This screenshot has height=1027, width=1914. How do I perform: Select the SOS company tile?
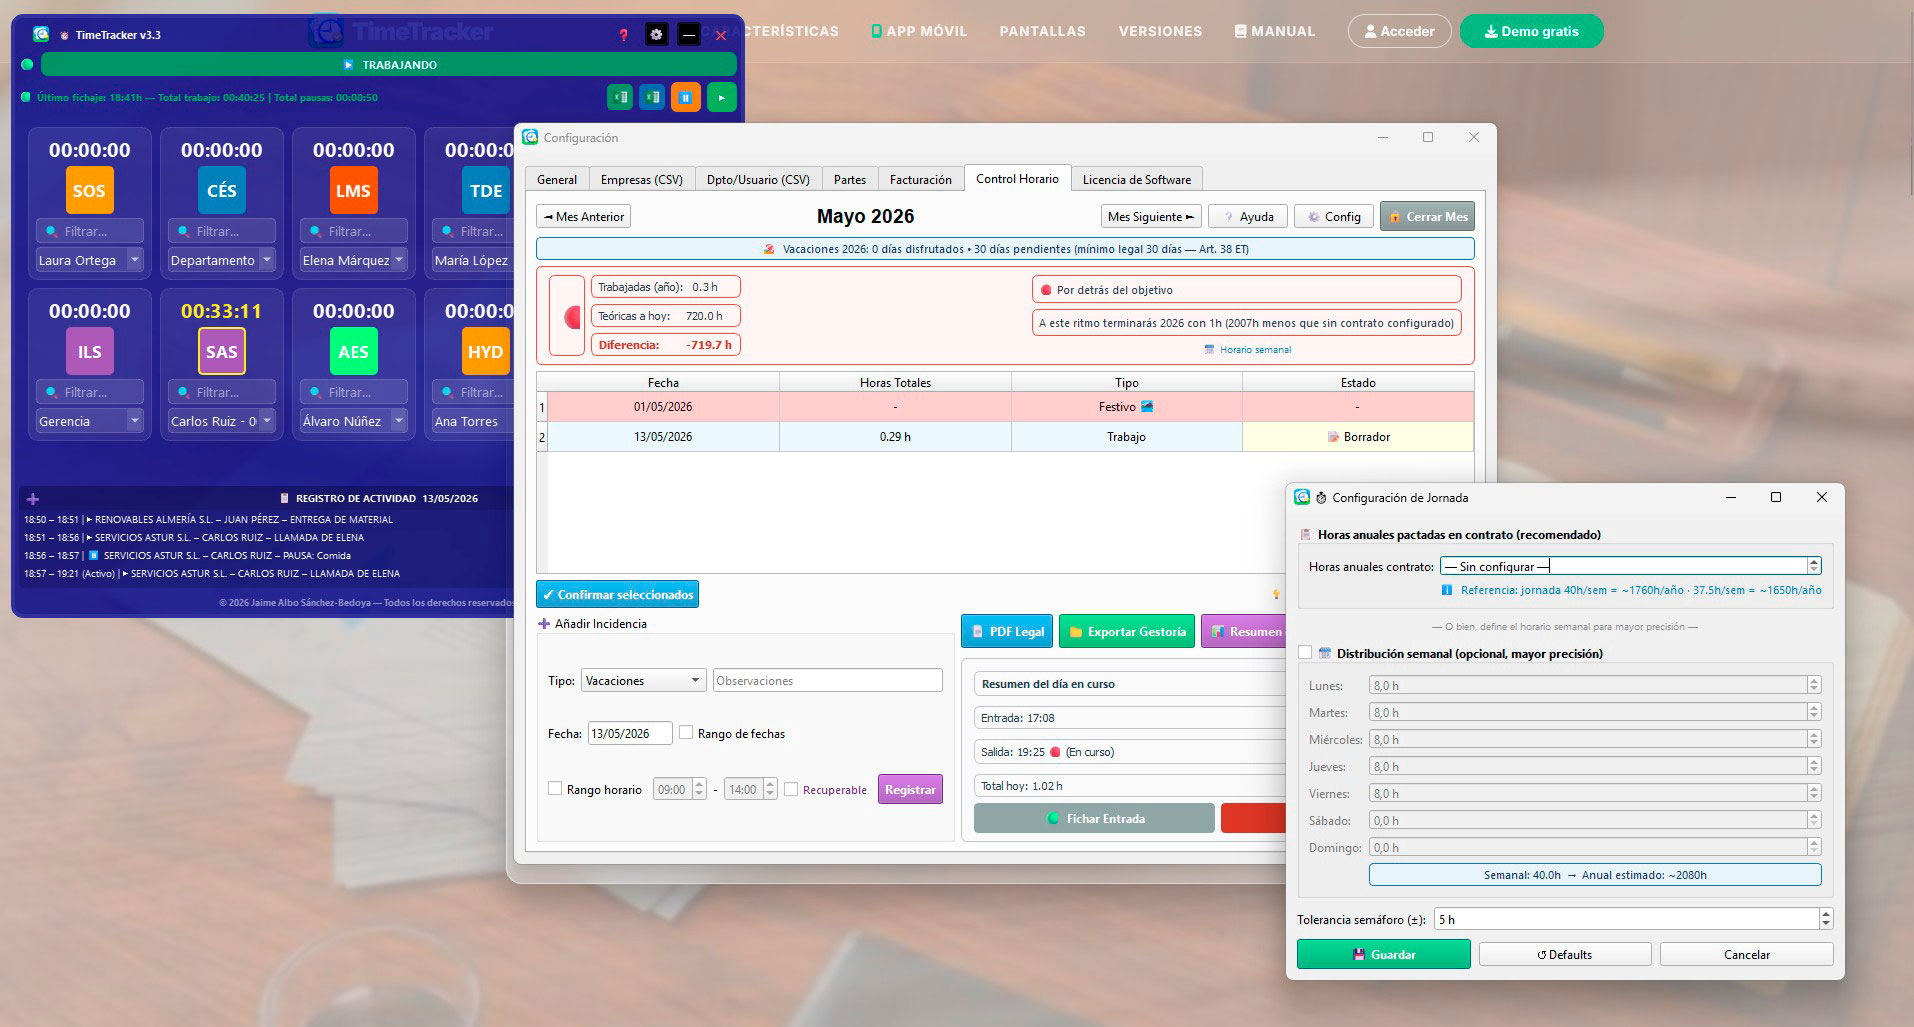point(89,190)
